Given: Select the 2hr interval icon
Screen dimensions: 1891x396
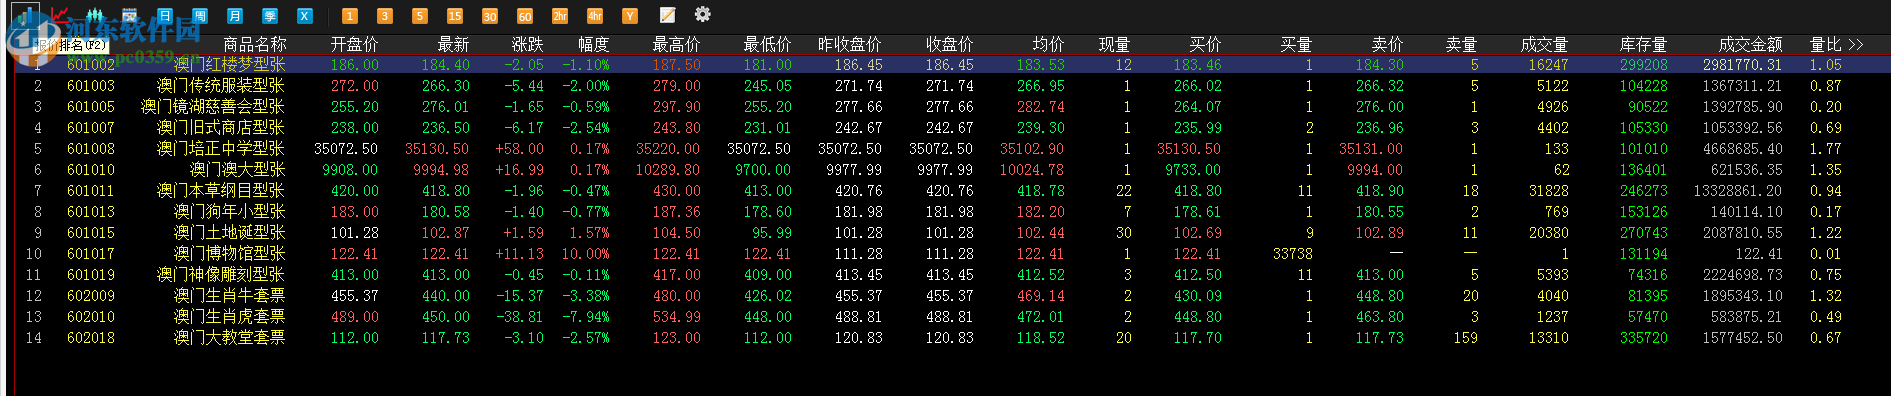Looking at the screenshot, I should click(559, 15).
